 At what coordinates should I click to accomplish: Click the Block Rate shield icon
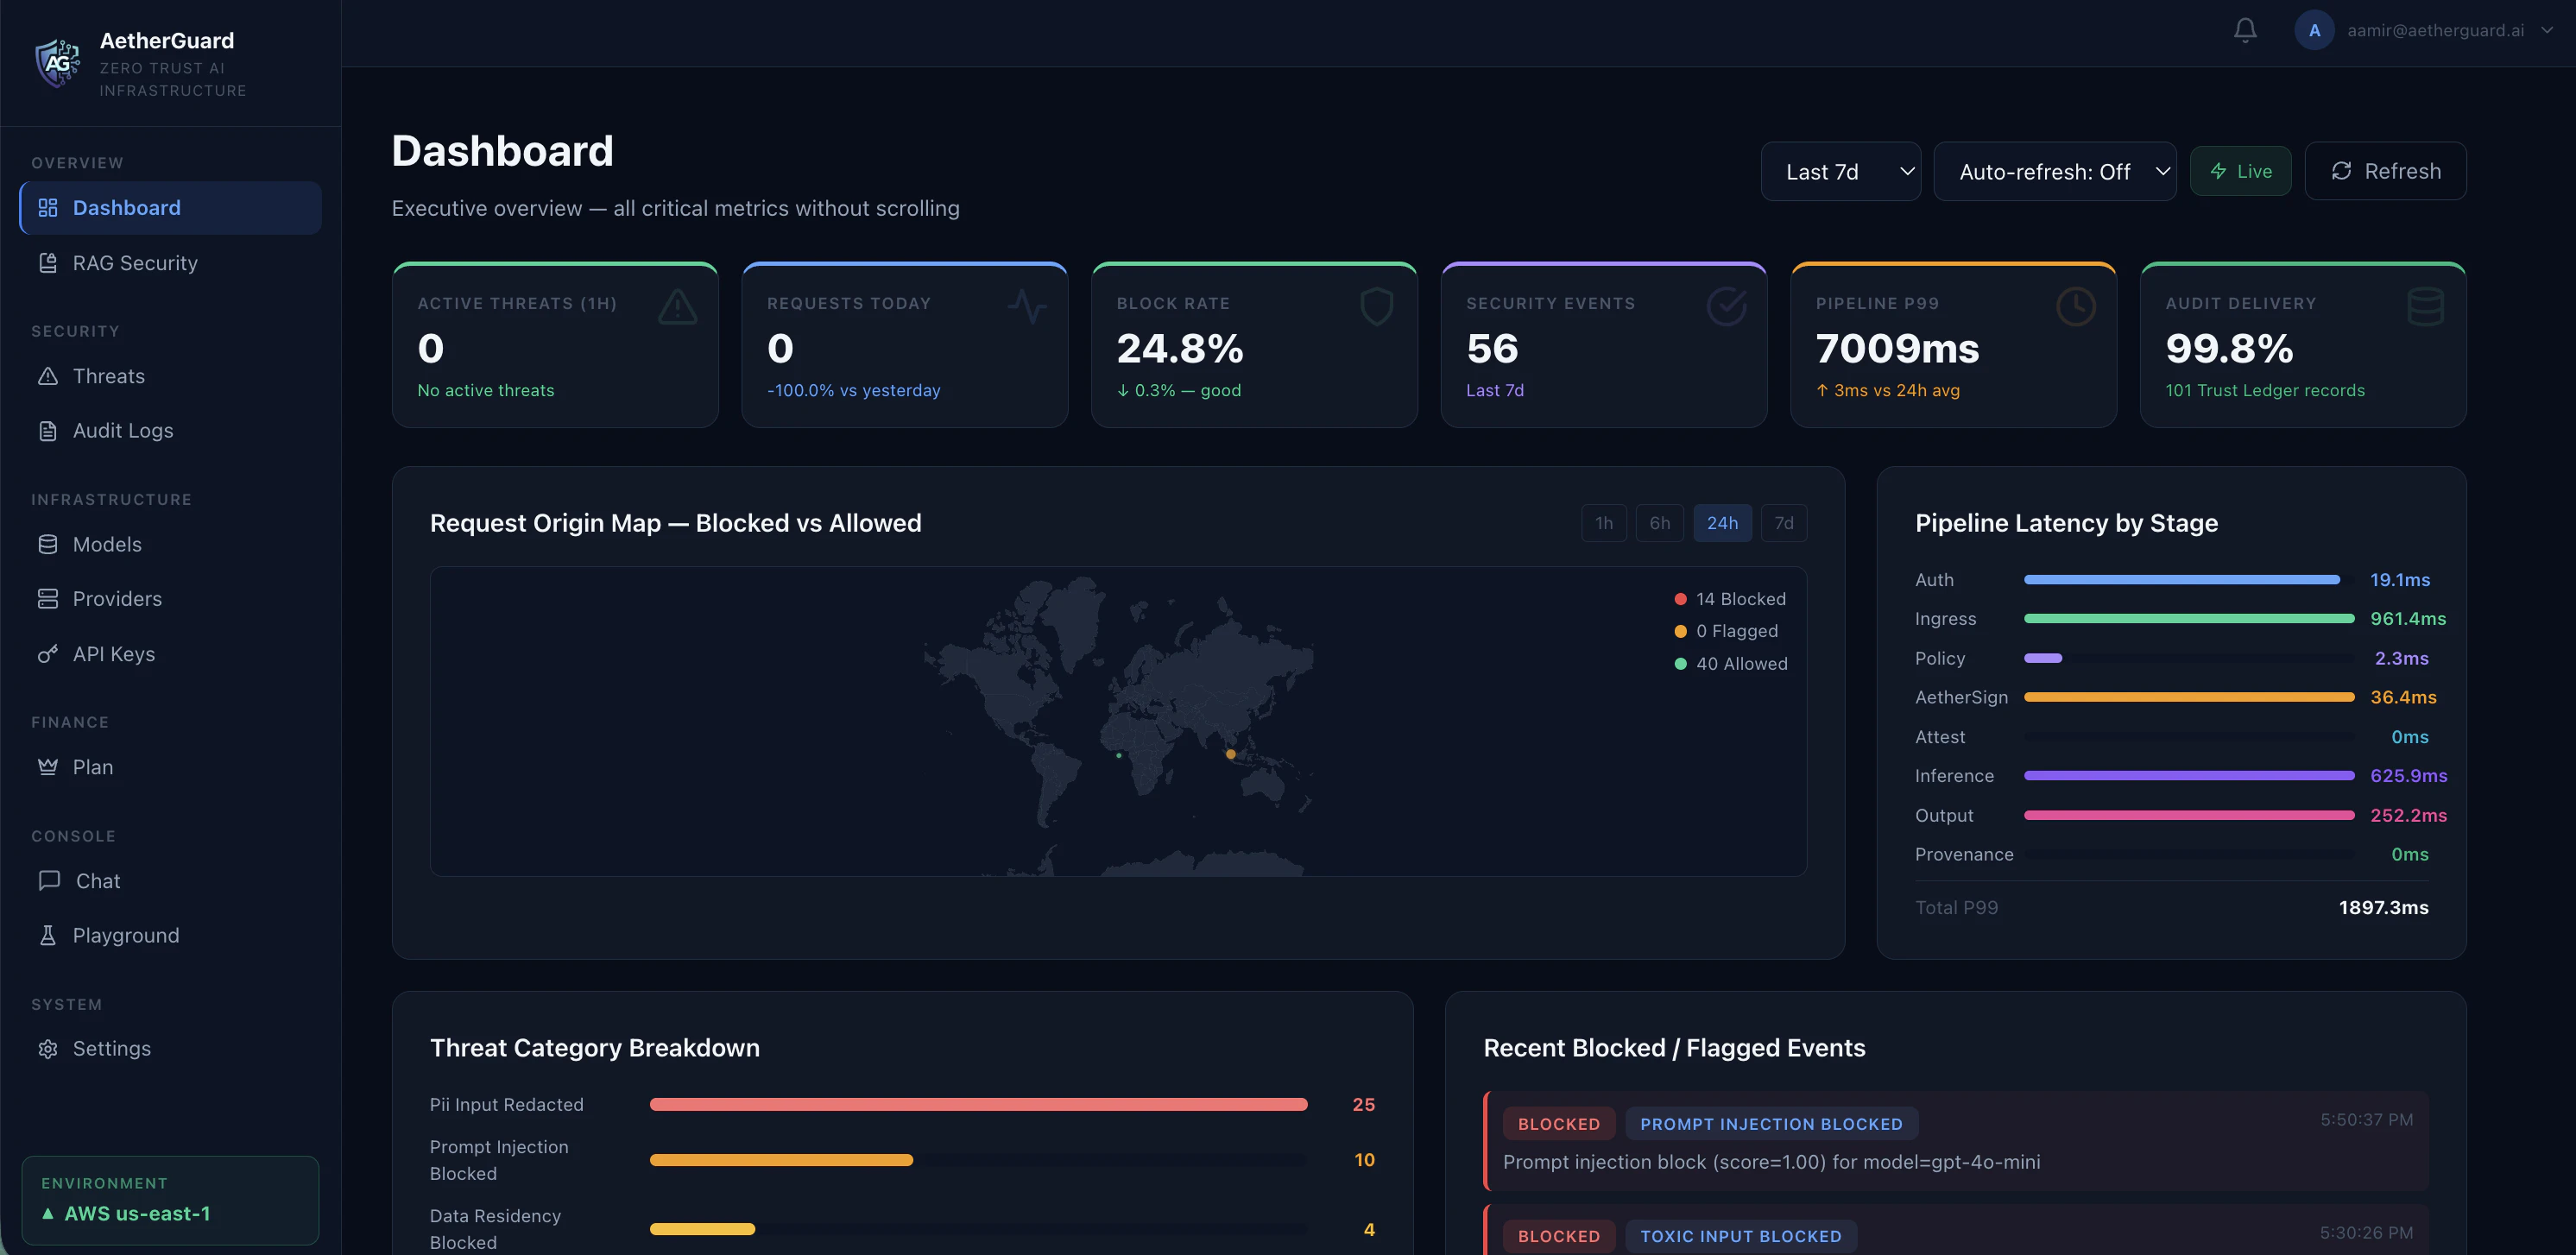pos(1377,306)
